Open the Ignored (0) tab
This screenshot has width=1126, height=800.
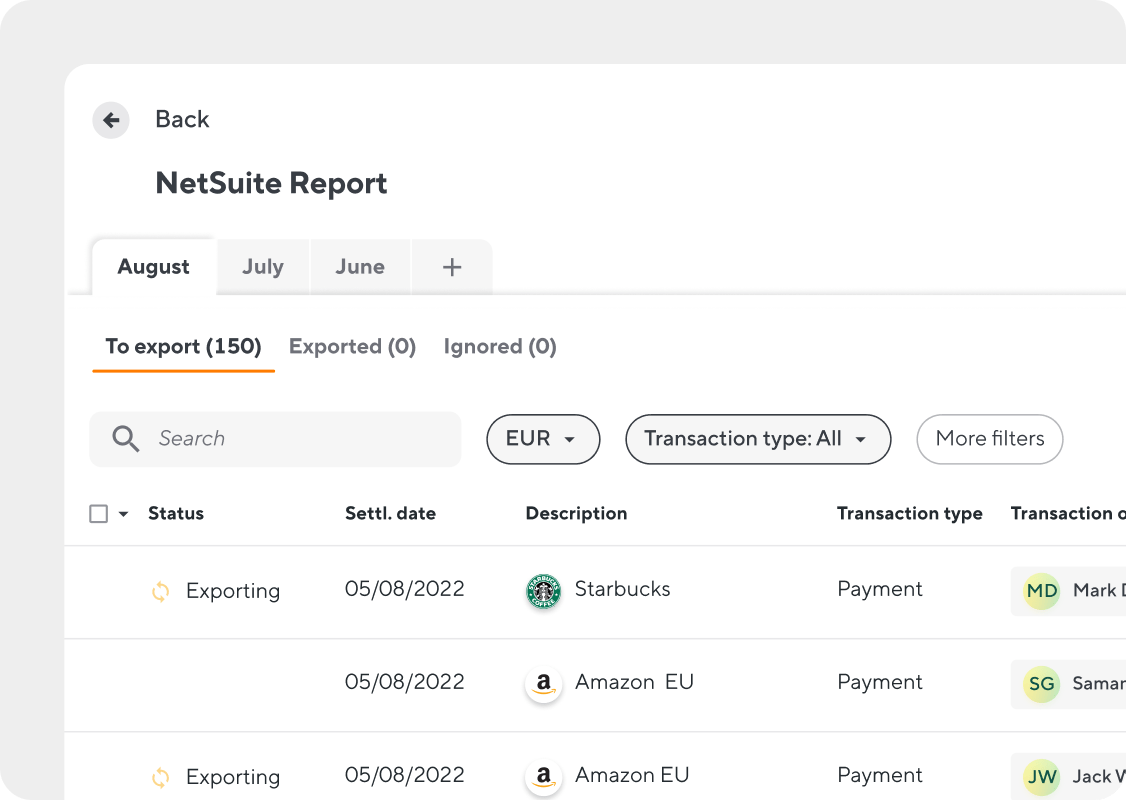point(500,347)
